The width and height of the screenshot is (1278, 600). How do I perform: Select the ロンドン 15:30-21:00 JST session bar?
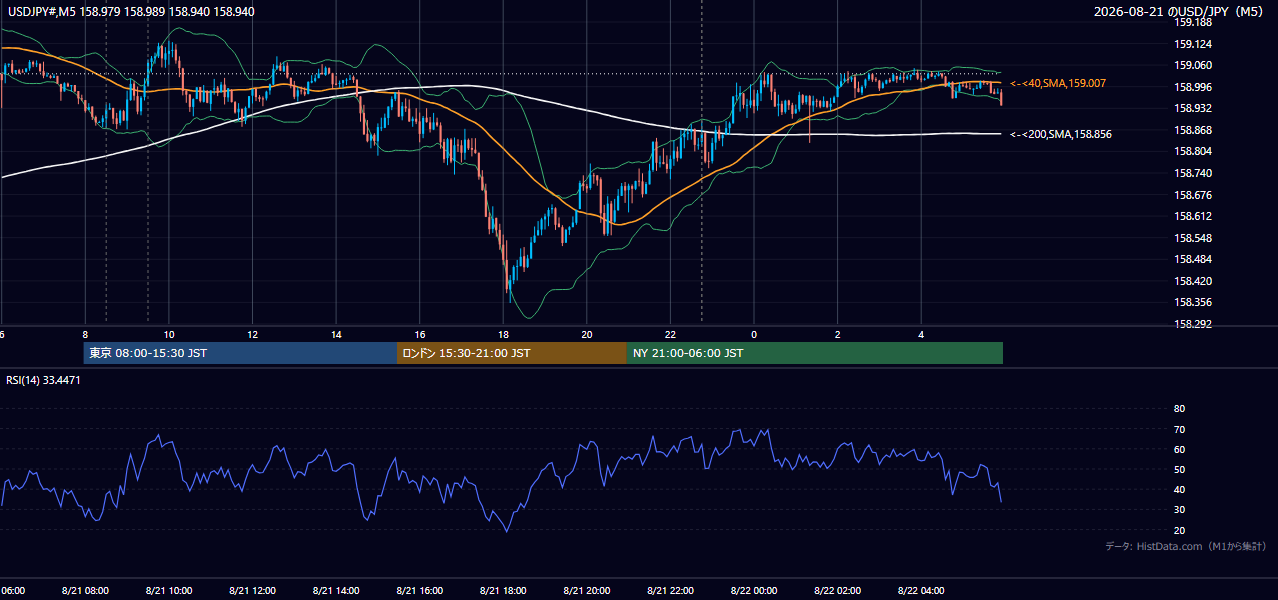pyautogui.click(x=512, y=353)
